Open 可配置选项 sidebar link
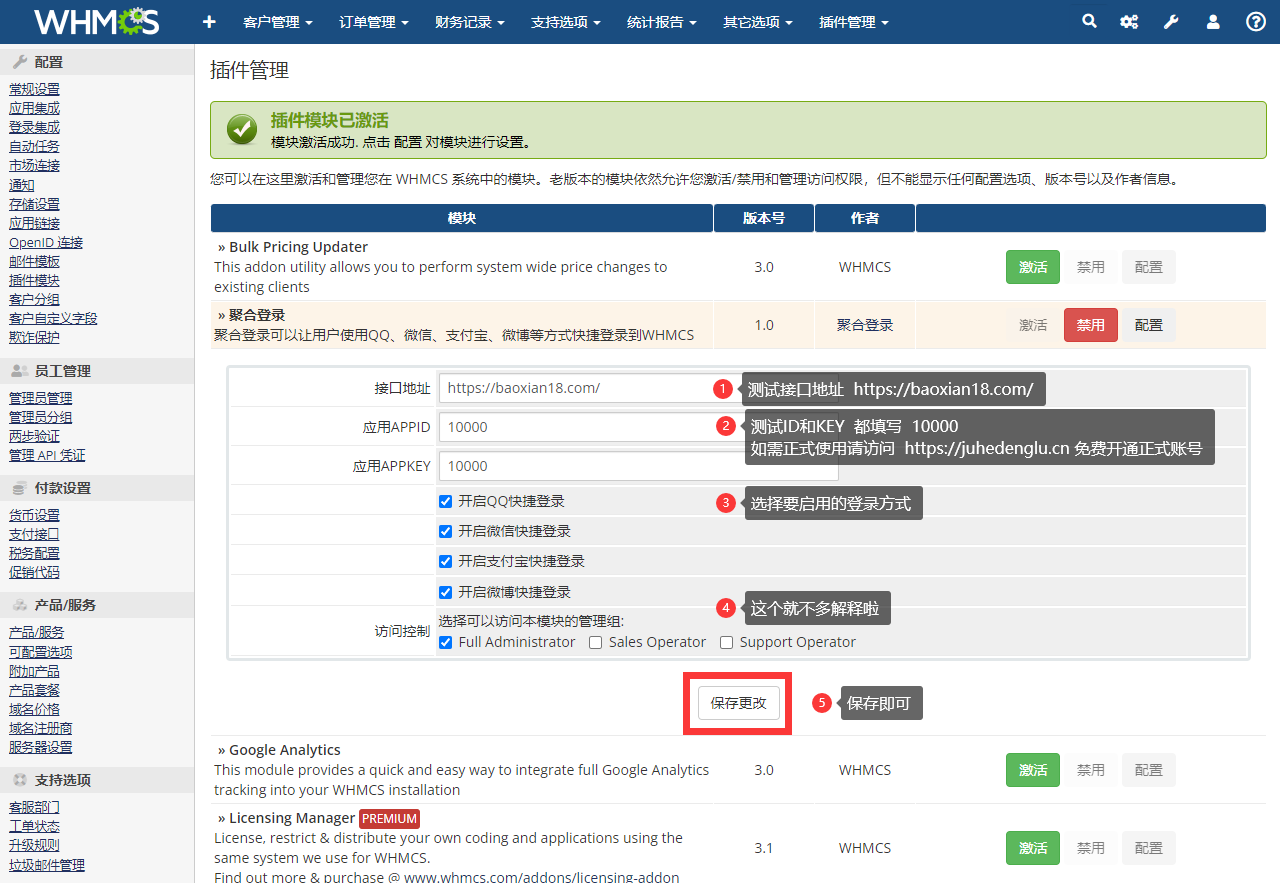Image resolution: width=1280 pixels, height=883 pixels. coord(40,652)
